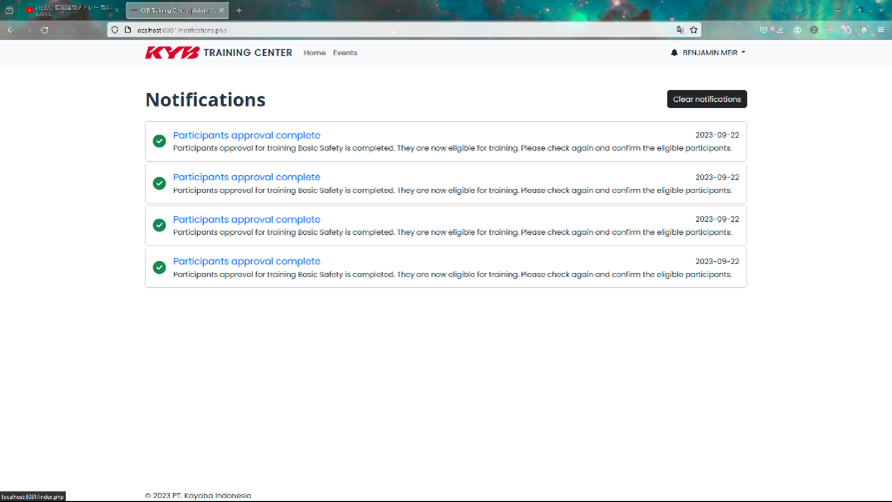The image size is (892, 502).
Task: Bookmark this page with the star icon
Action: pos(693,30)
